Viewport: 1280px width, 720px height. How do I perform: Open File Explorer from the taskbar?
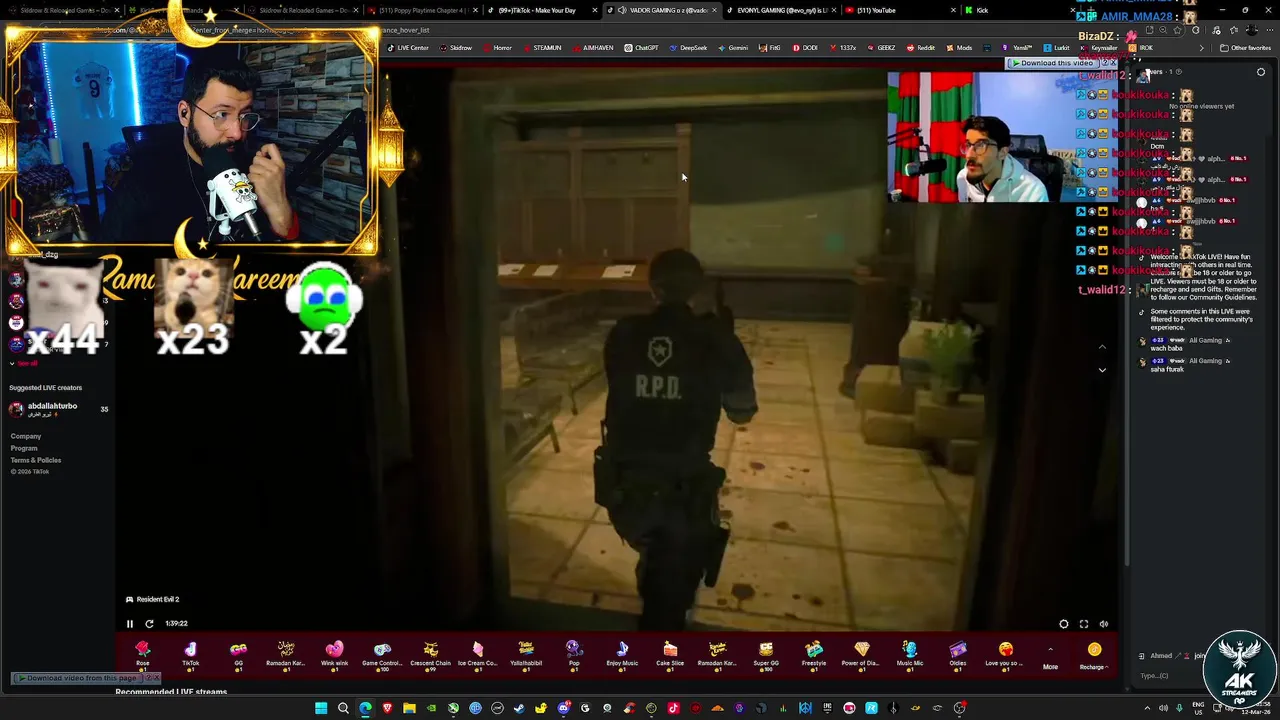[x=409, y=708]
